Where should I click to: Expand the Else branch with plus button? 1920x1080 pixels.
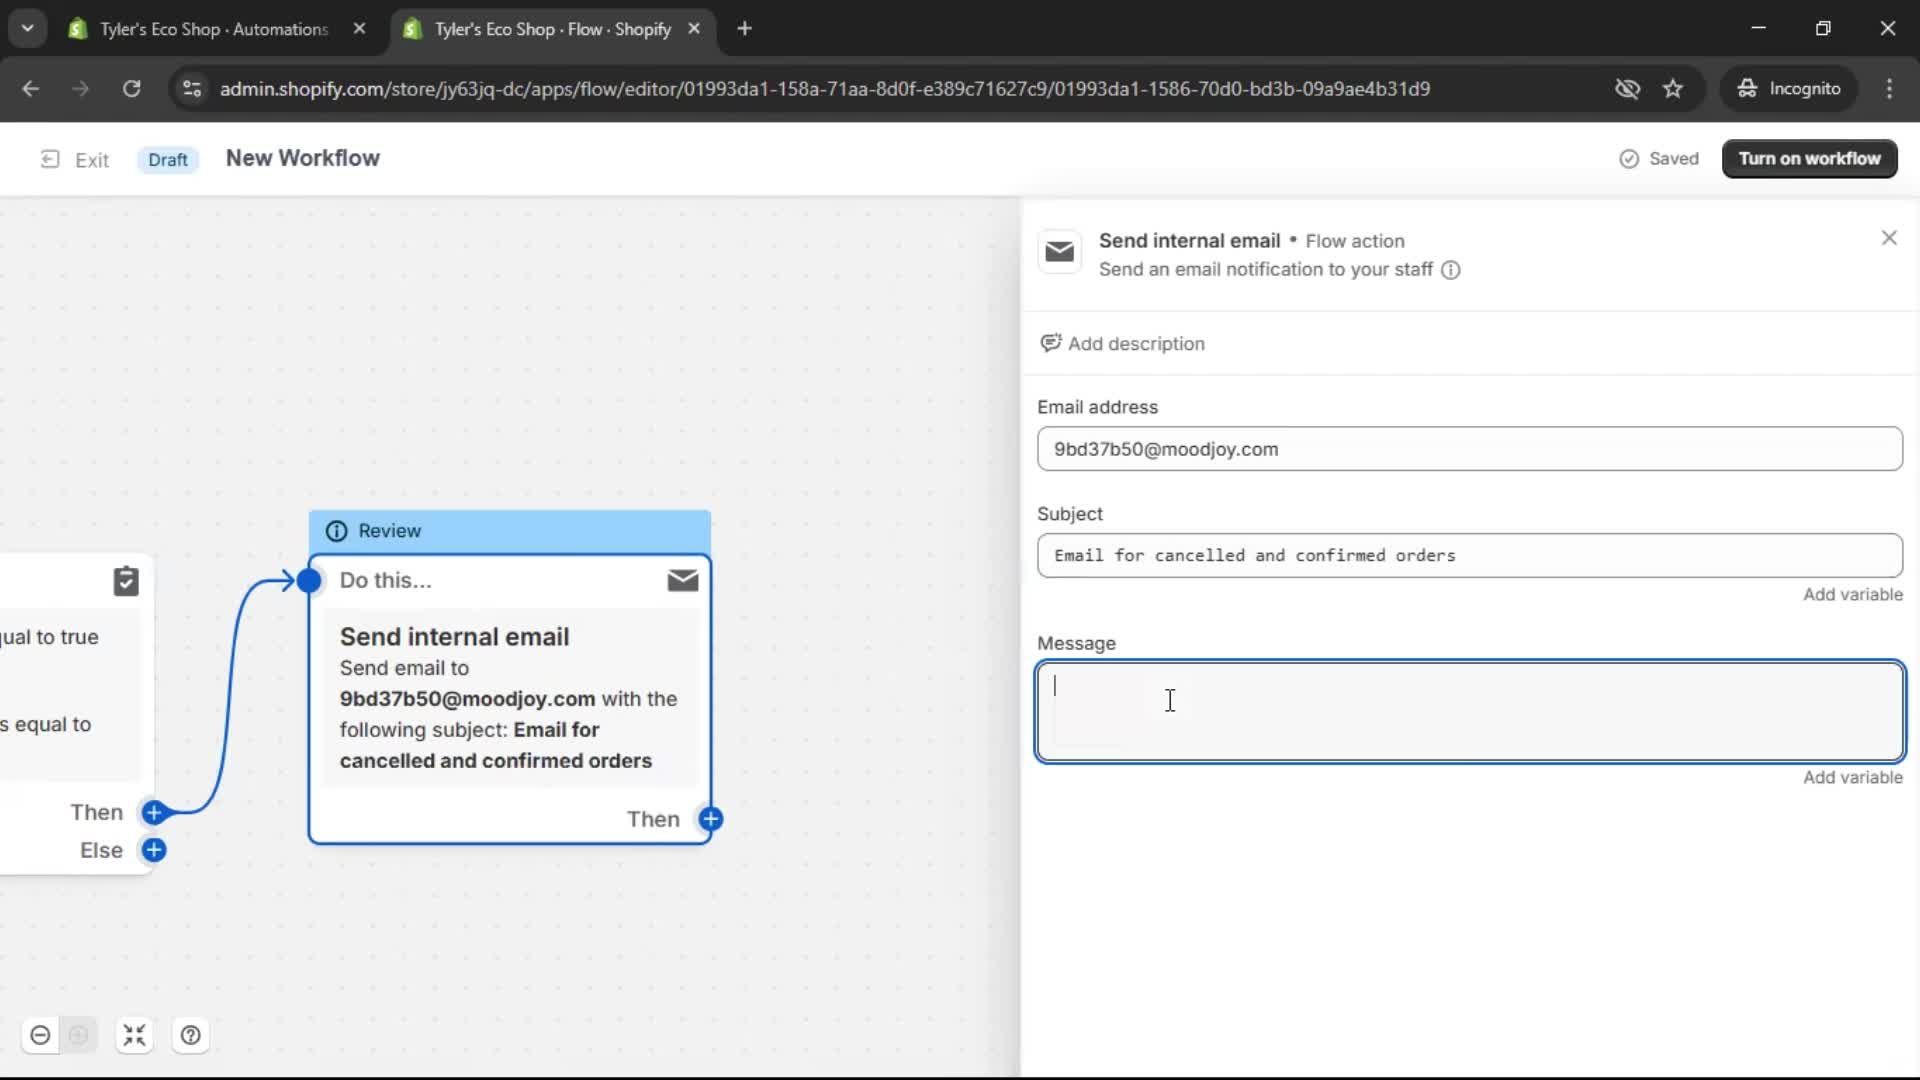click(154, 850)
